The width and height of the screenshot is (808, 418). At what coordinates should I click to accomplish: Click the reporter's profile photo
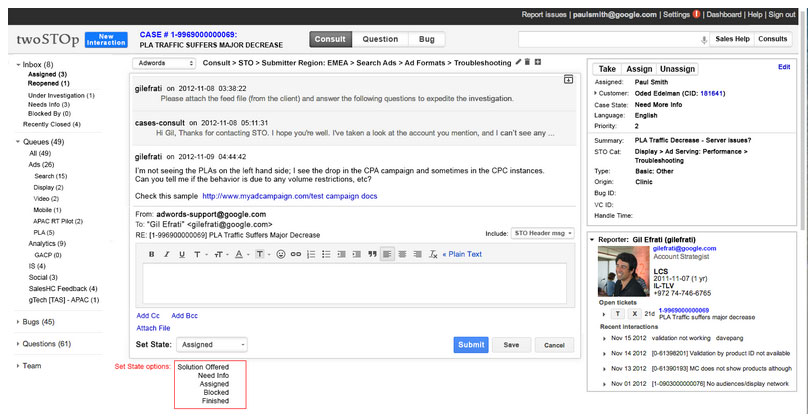pyautogui.click(x=624, y=271)
